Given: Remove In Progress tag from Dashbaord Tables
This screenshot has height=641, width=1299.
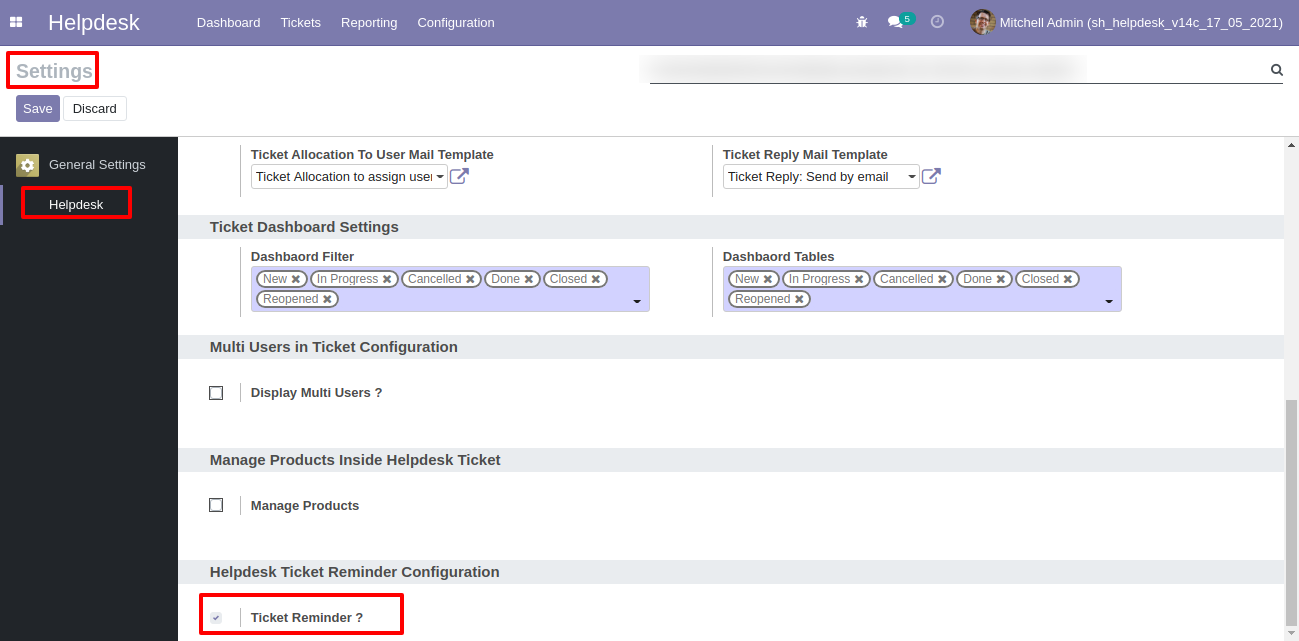Looking at the screenshot, I should click(x=860, y=280).
